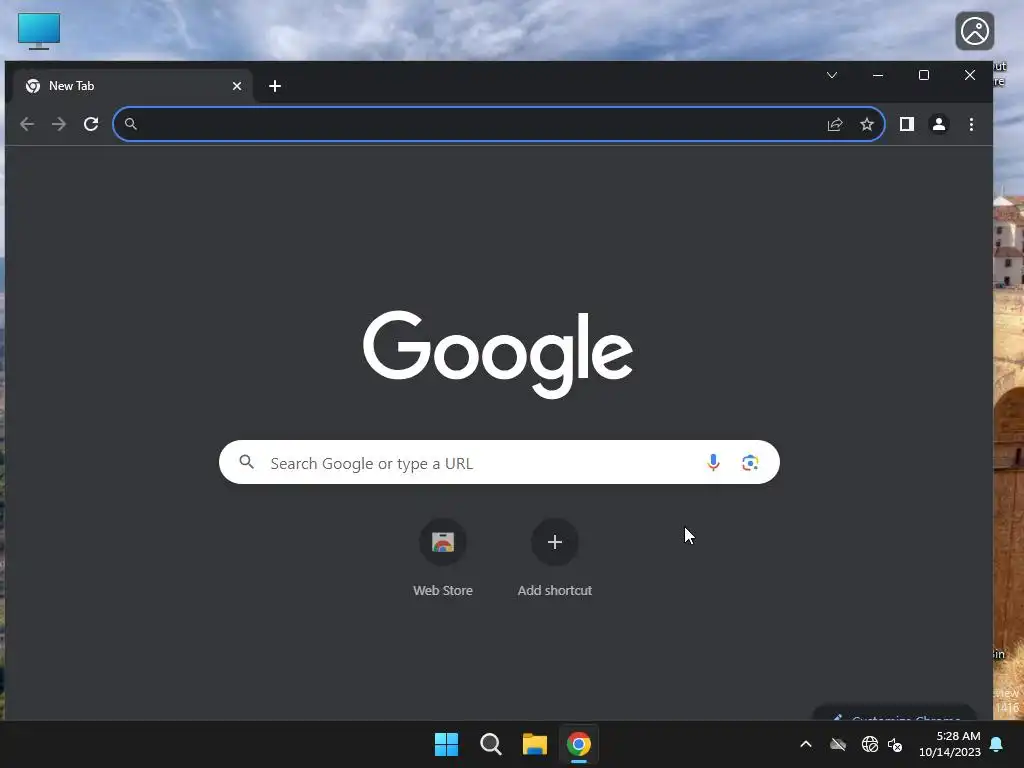Click the magnifier in Google search box
Image resolution: width=1024 pixels, height=768 pixels.
(246, 462)
